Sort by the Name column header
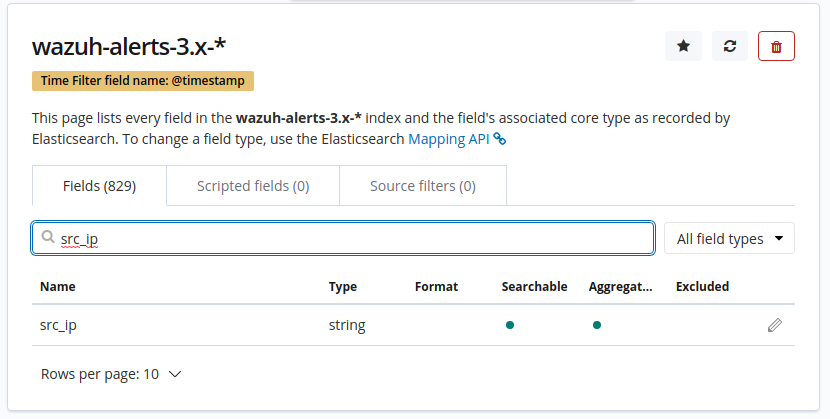This screenshot has height=419, width=830. click(x=58, y=286)
